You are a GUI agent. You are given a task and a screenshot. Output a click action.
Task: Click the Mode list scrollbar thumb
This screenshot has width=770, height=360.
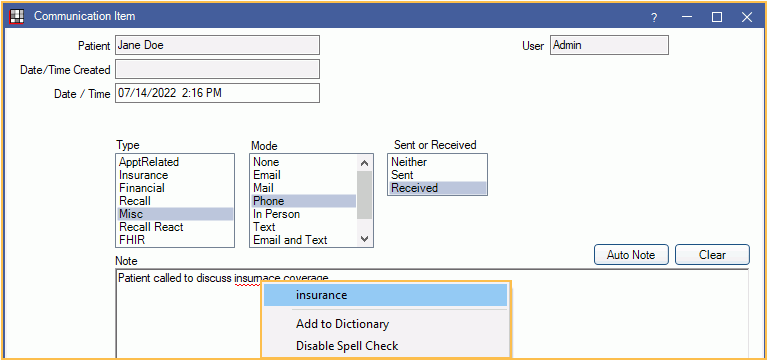[x=364, y=195]
